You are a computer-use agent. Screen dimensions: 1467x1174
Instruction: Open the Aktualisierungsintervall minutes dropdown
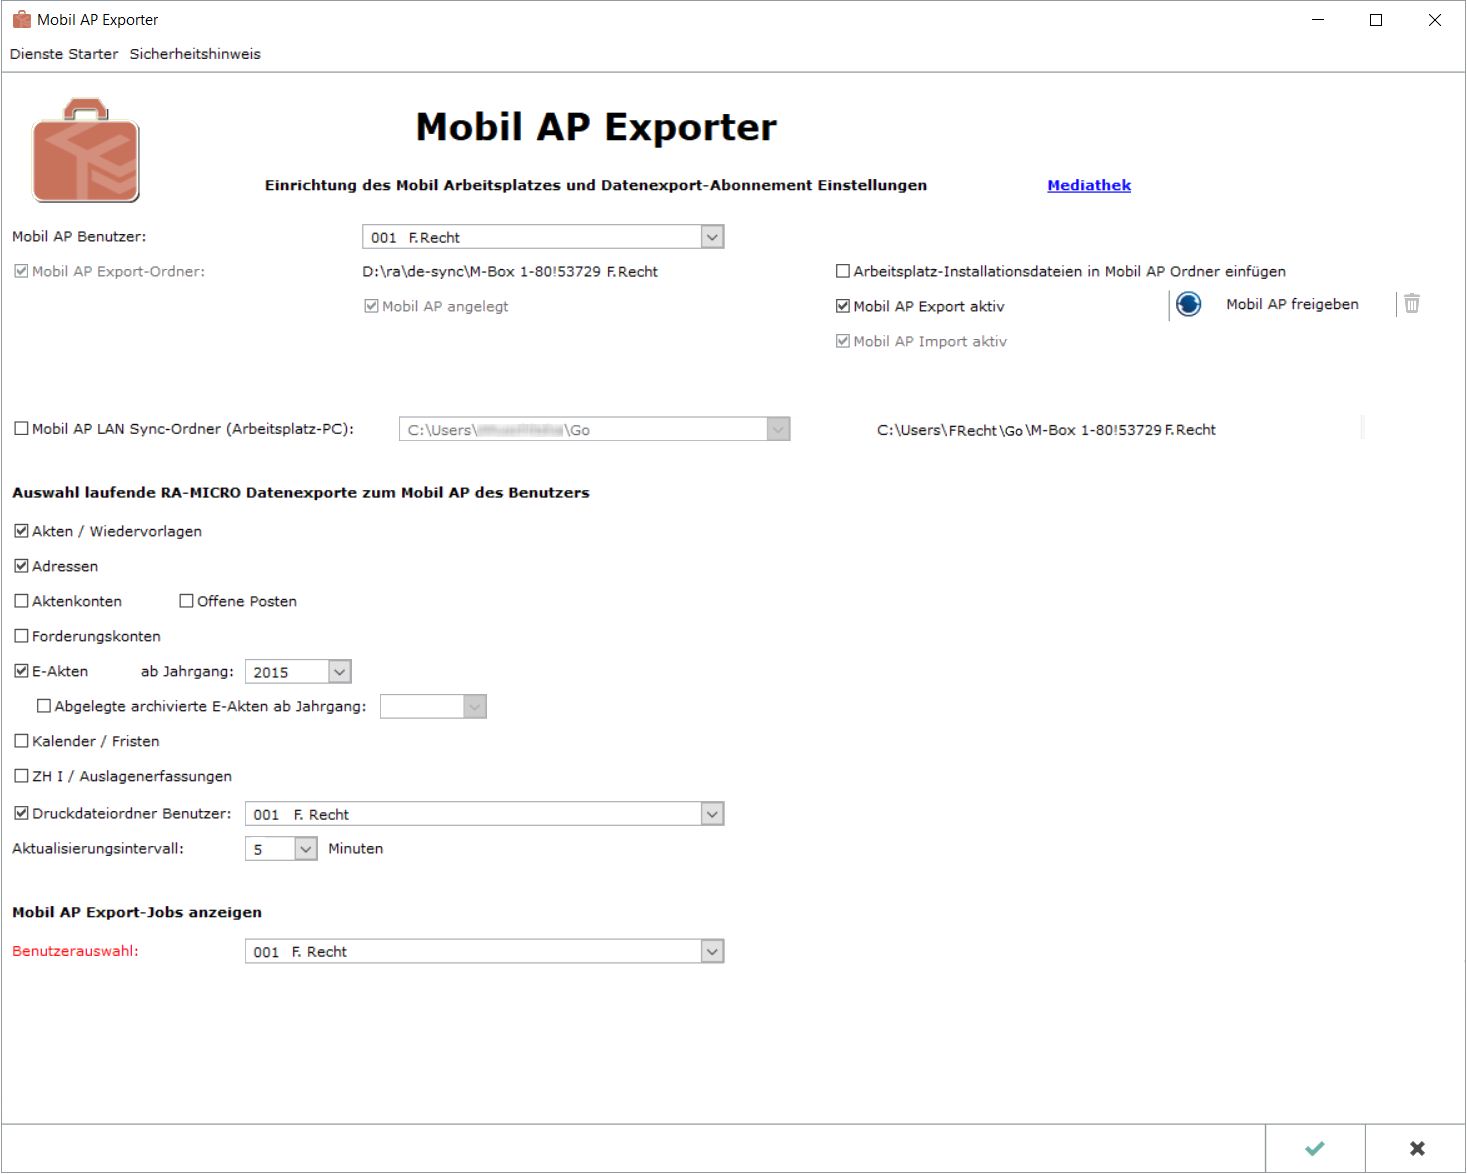coord(305,849)
